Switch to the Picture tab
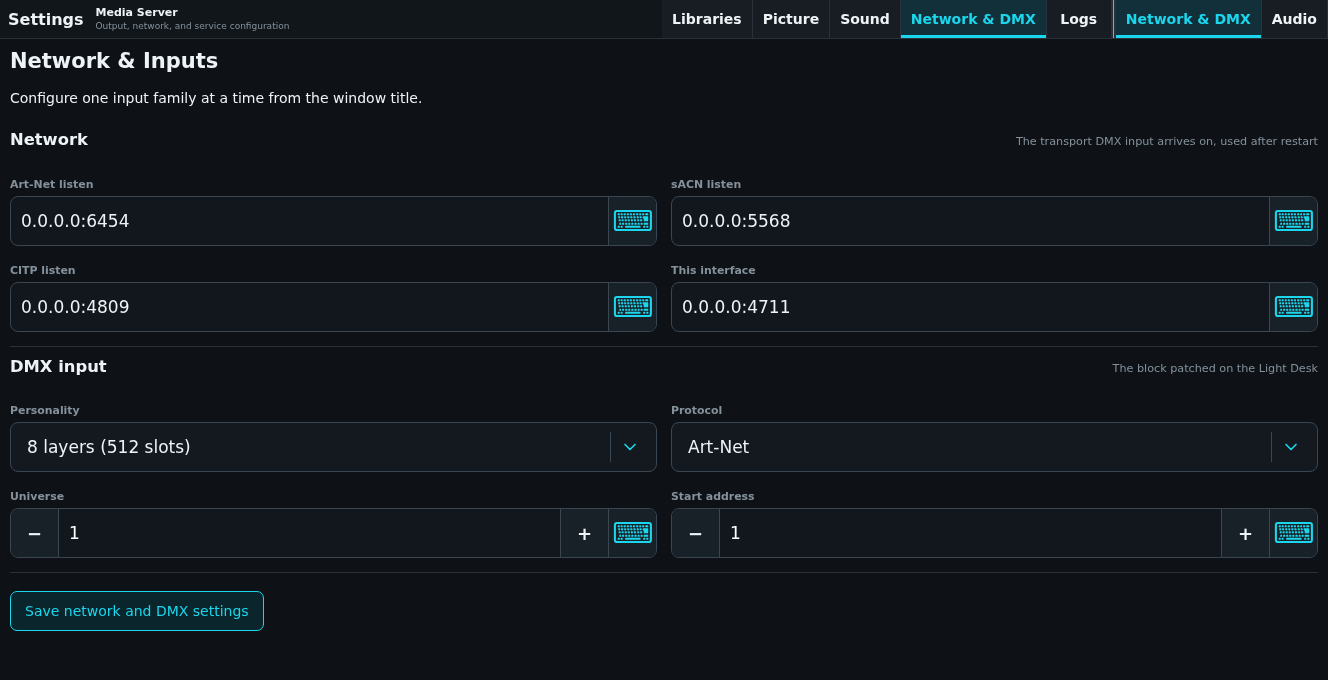 click(791, 19)
